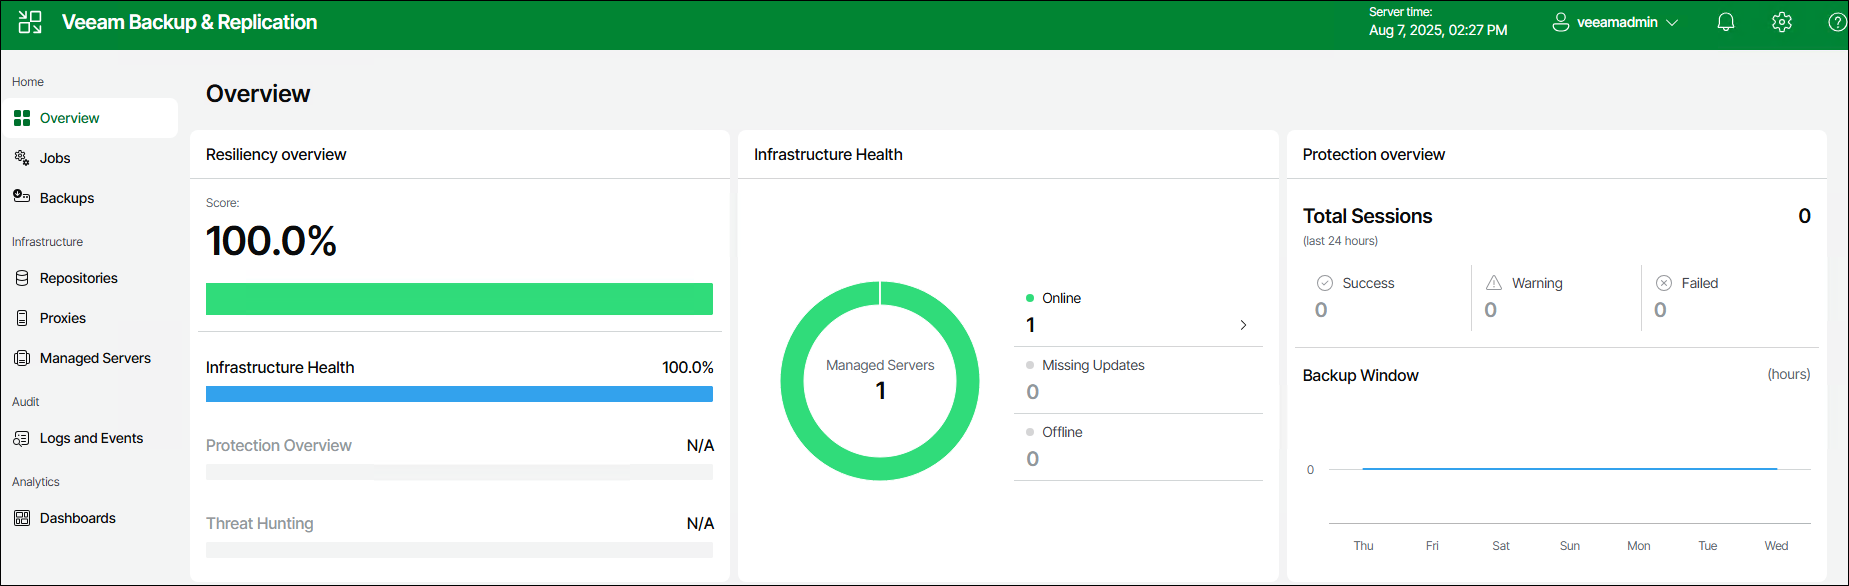The width and height of the screenshot is (1849, 586).
Task: Click the Warning label in Protection overview
Action: coord(1537,283)
